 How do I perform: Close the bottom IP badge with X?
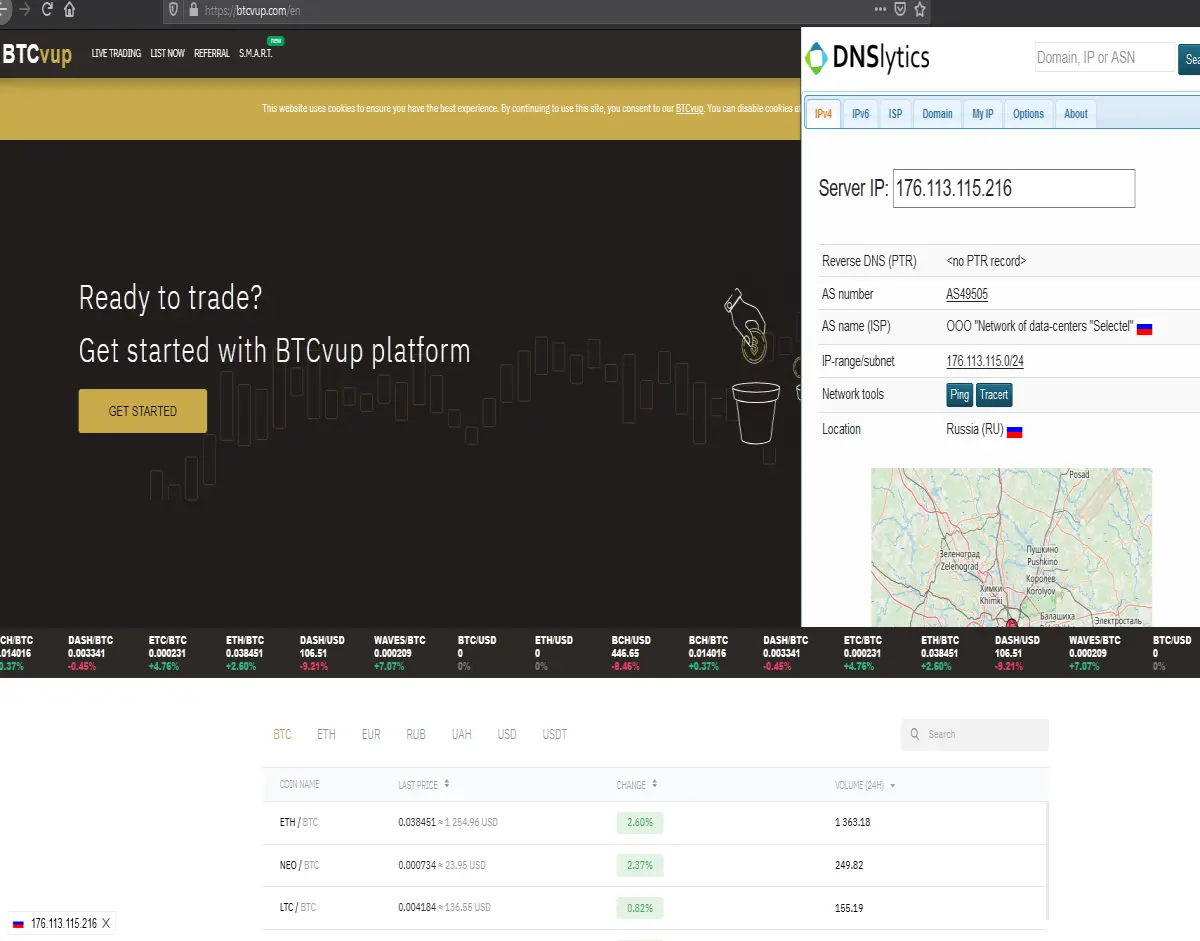(x=107, y=923)
